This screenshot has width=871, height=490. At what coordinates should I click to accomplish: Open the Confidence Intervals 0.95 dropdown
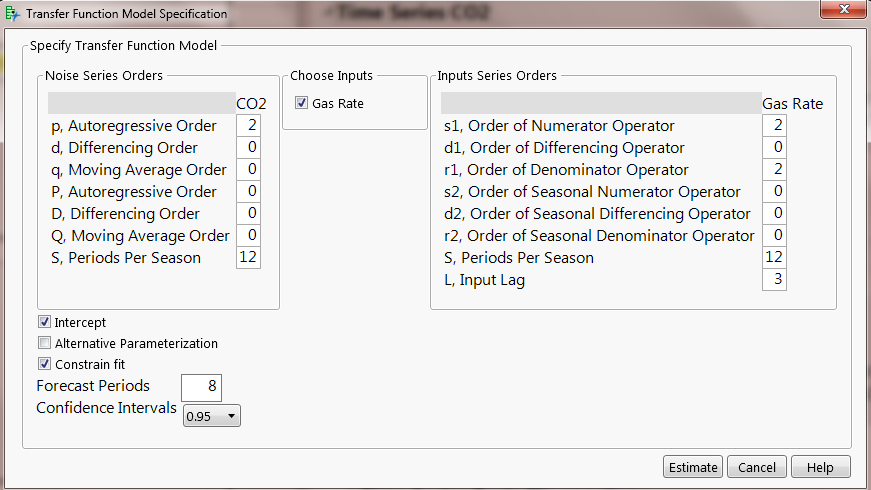pyautogui.click(x=212, y=416)
